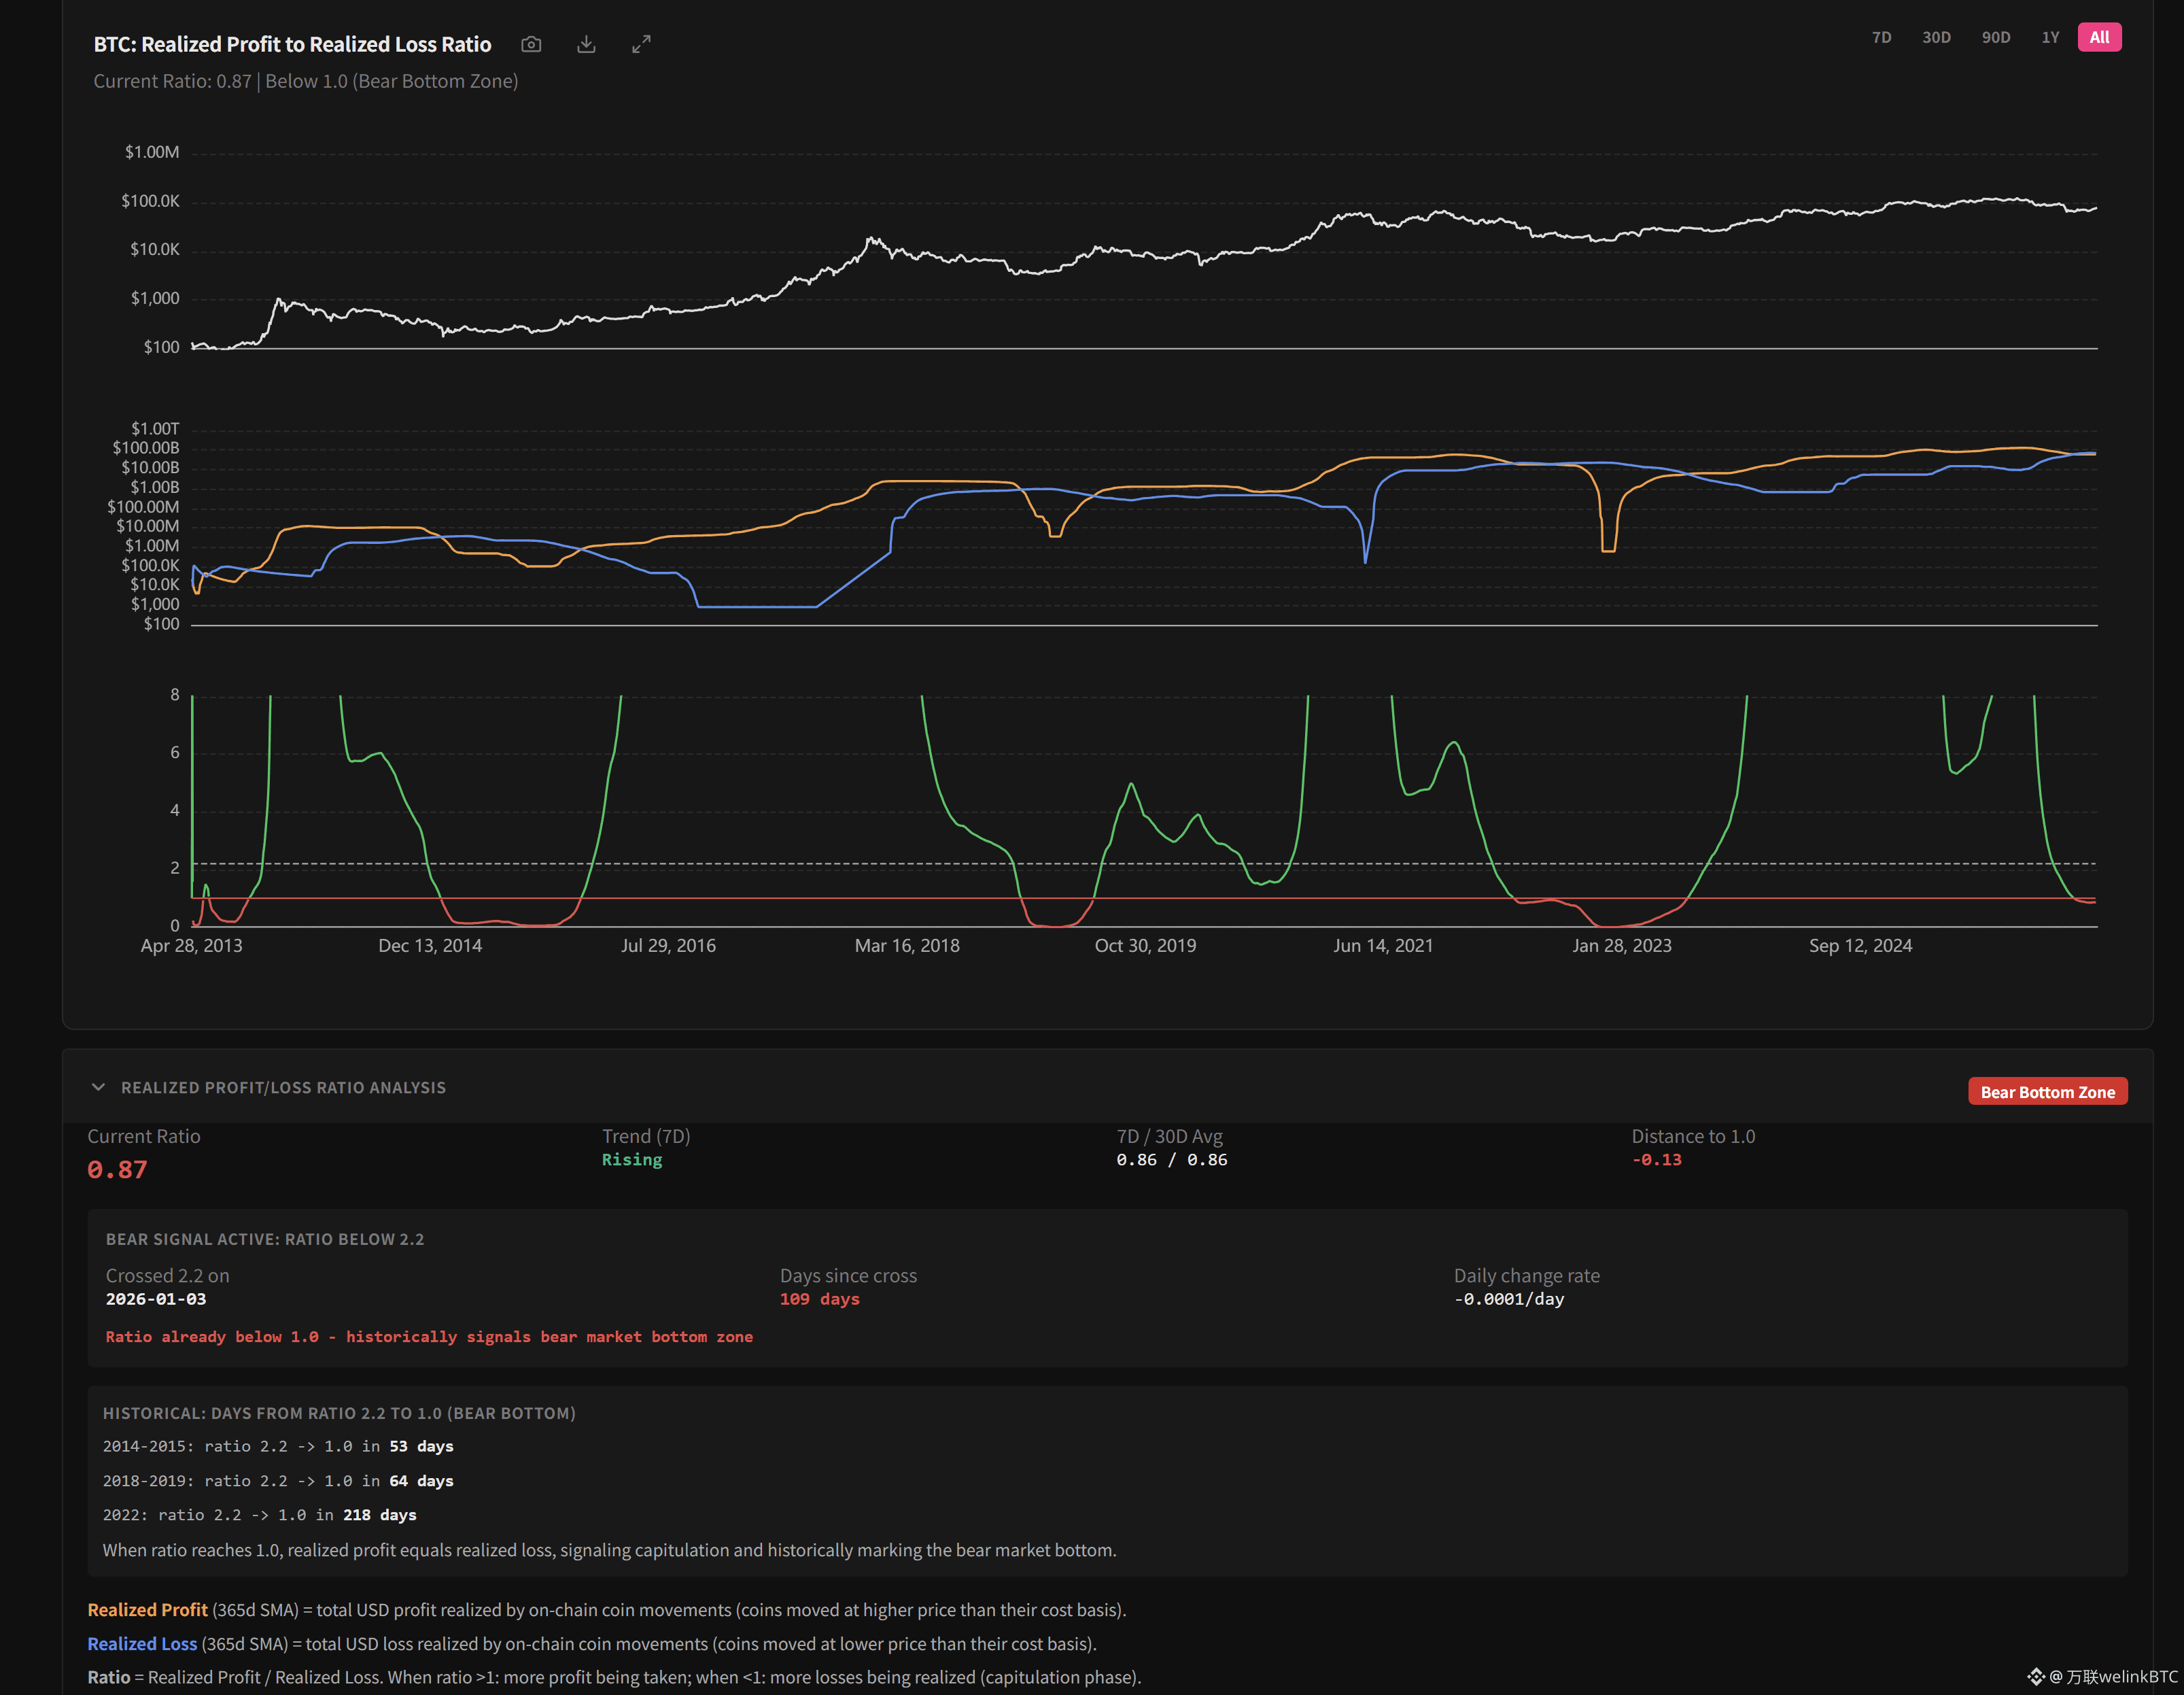Click the Jun 14, 2021 axis label
Screen dimensions: 2184x1695
click(1383, 946)
